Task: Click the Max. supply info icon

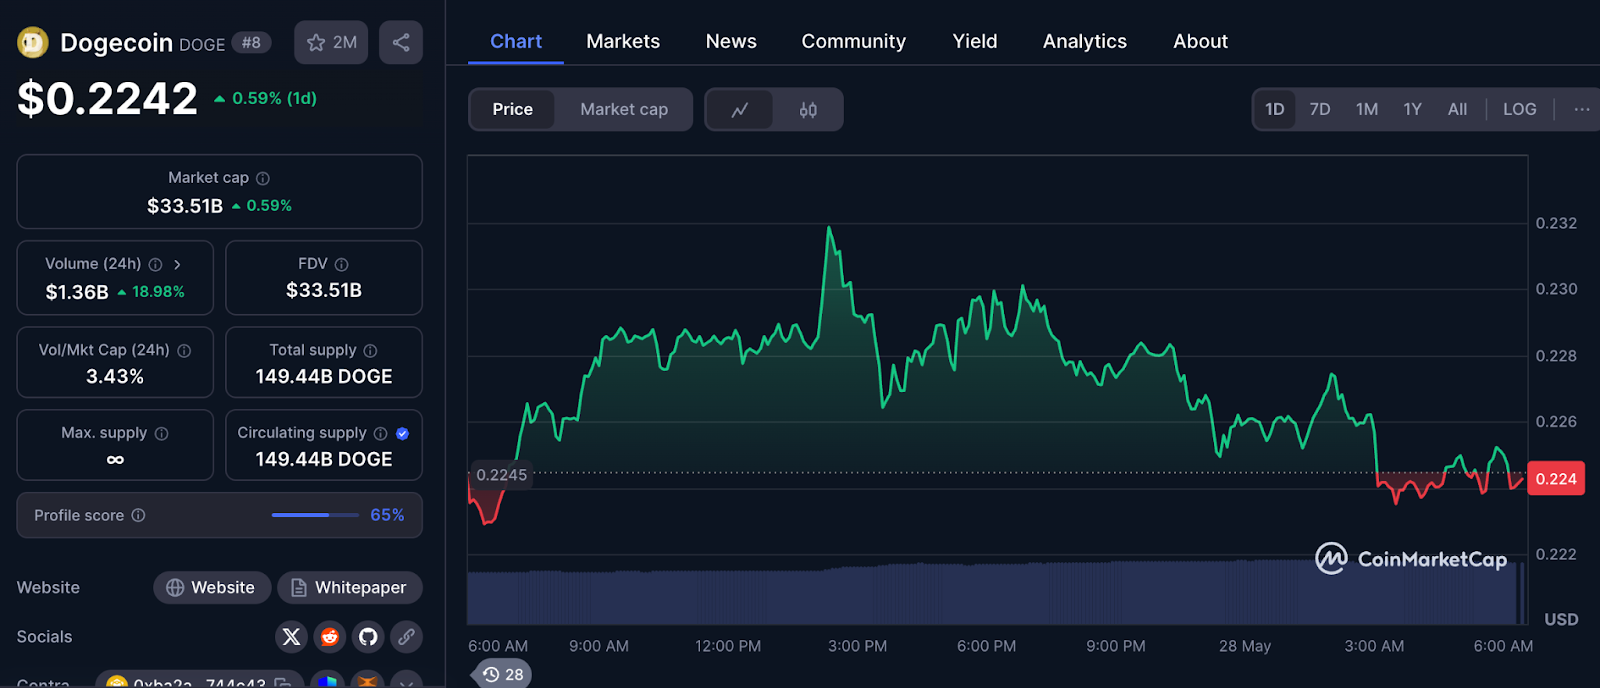Action: pos(161,433)
